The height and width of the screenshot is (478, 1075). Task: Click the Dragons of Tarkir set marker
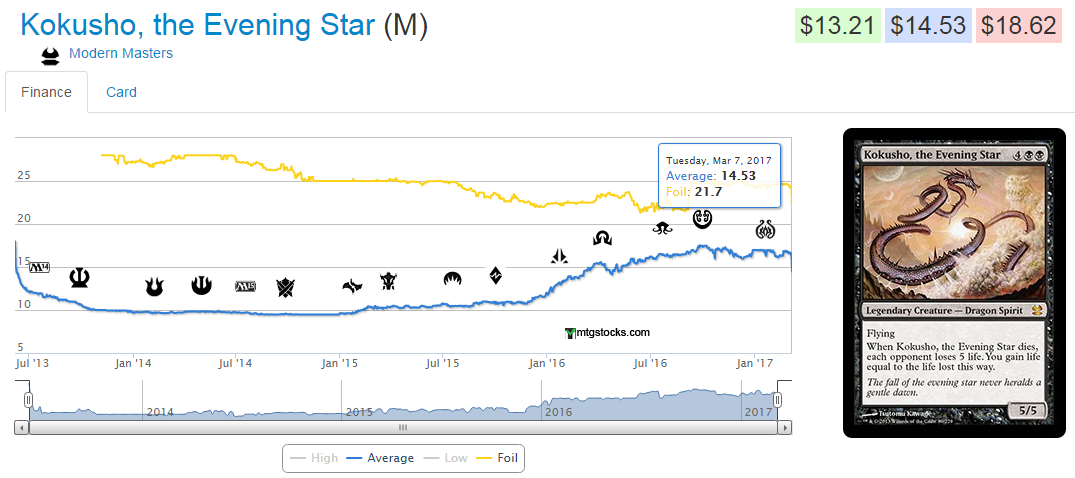pyautogui.click(x=389, y=280)
